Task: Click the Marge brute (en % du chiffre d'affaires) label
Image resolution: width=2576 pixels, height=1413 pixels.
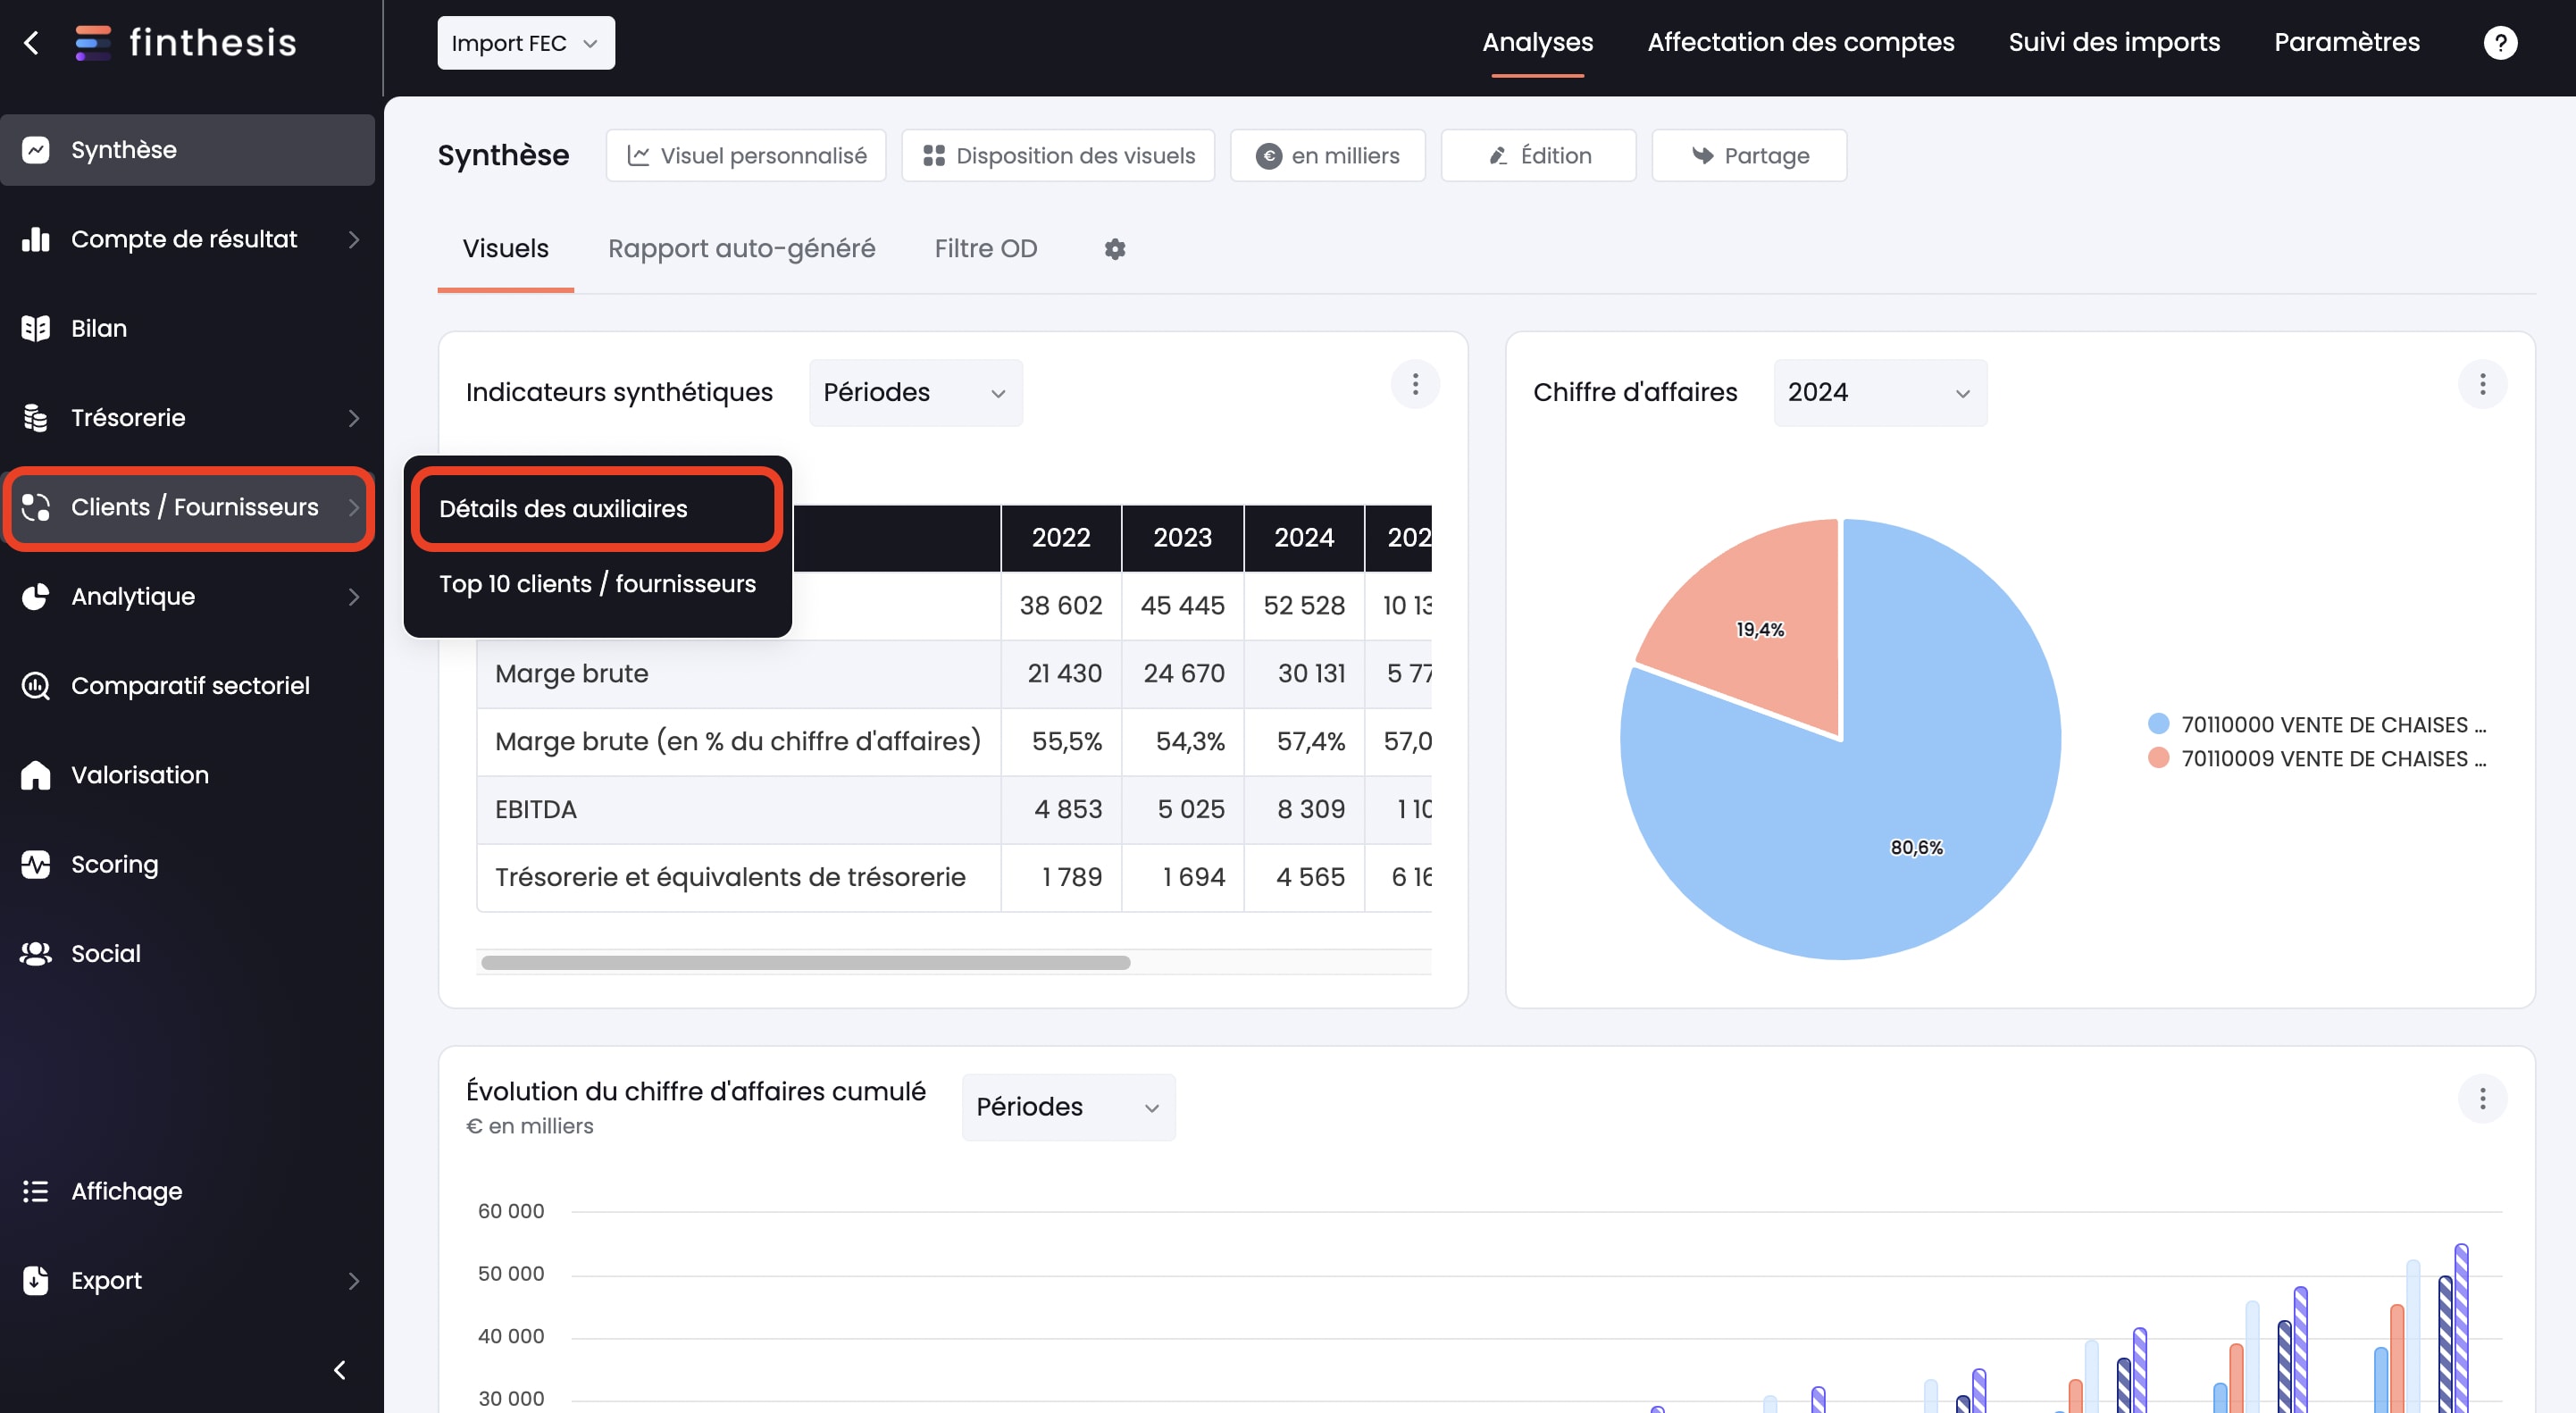Action: [738, 742]
